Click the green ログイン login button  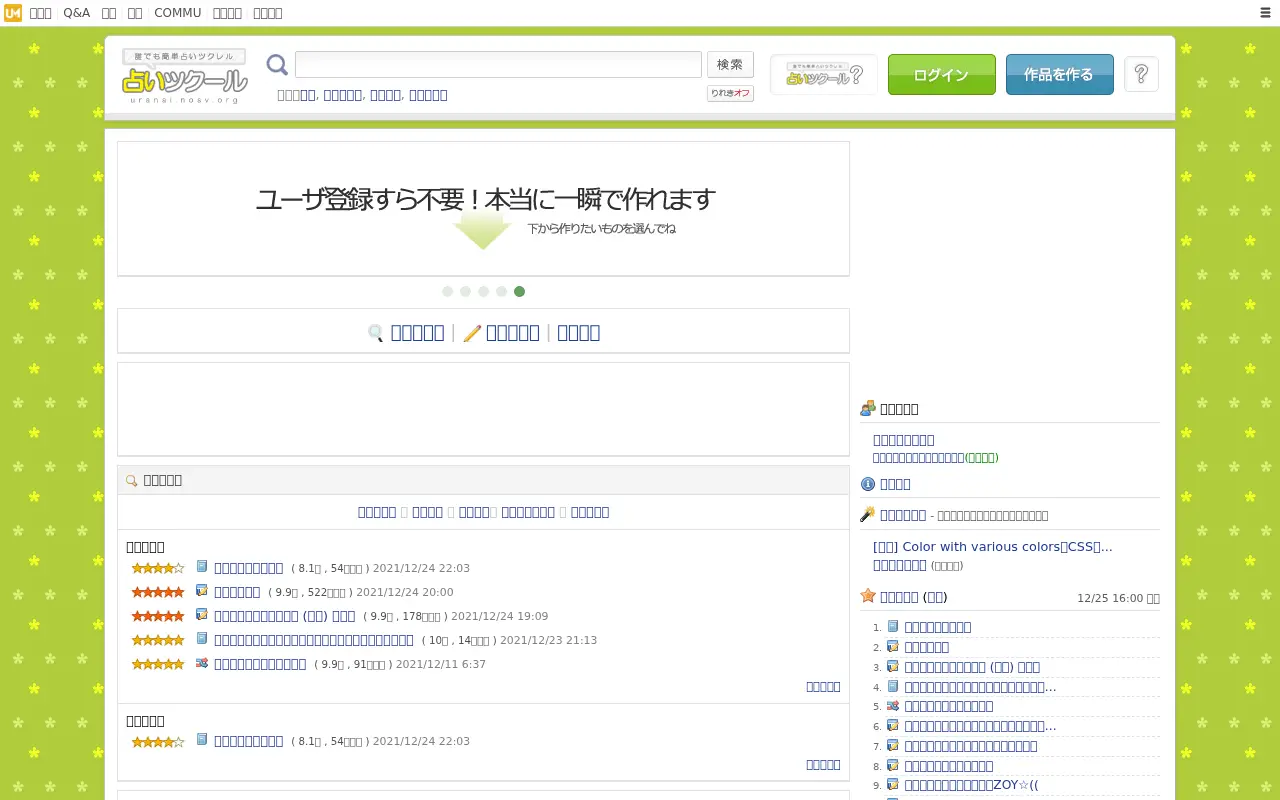pos(941,75)
